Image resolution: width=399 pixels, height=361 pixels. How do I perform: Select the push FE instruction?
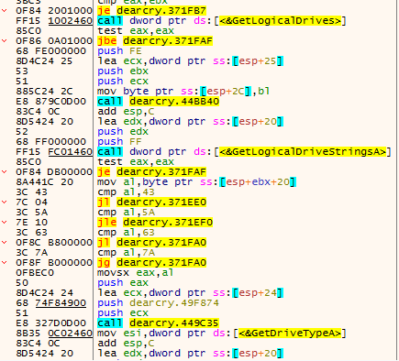point(120,51)
